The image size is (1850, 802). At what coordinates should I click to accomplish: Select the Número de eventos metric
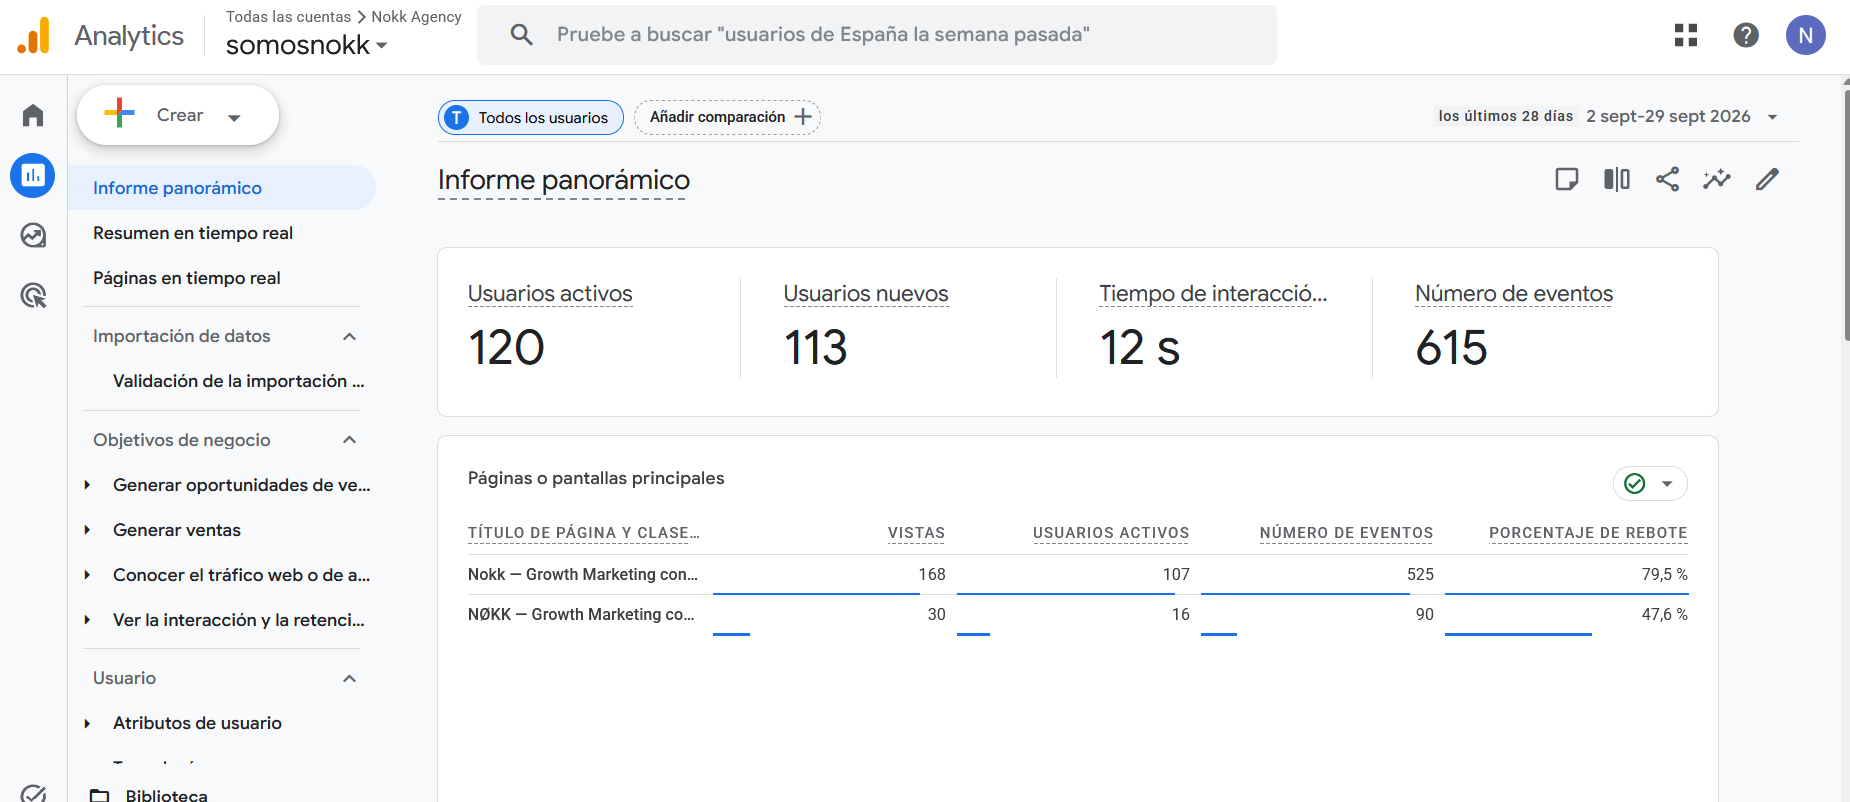pyautogui.click(x=1514, y=294)
